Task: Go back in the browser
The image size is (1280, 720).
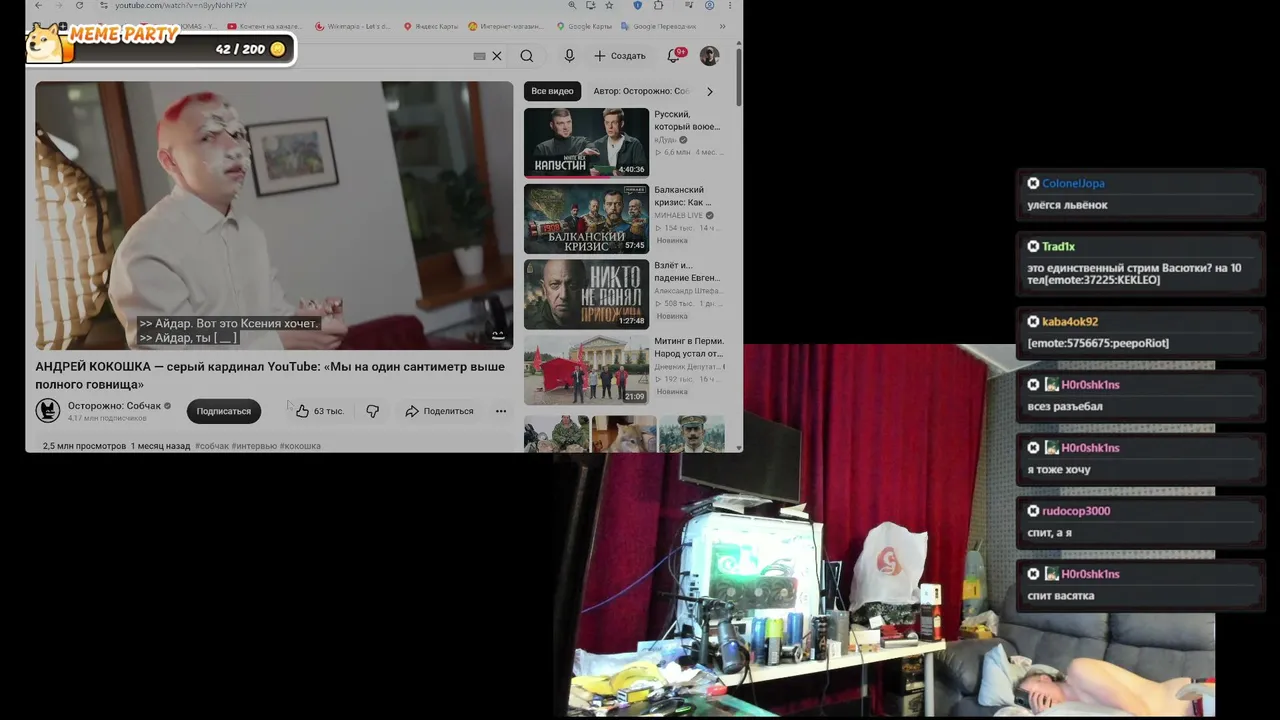Action: 39,5
